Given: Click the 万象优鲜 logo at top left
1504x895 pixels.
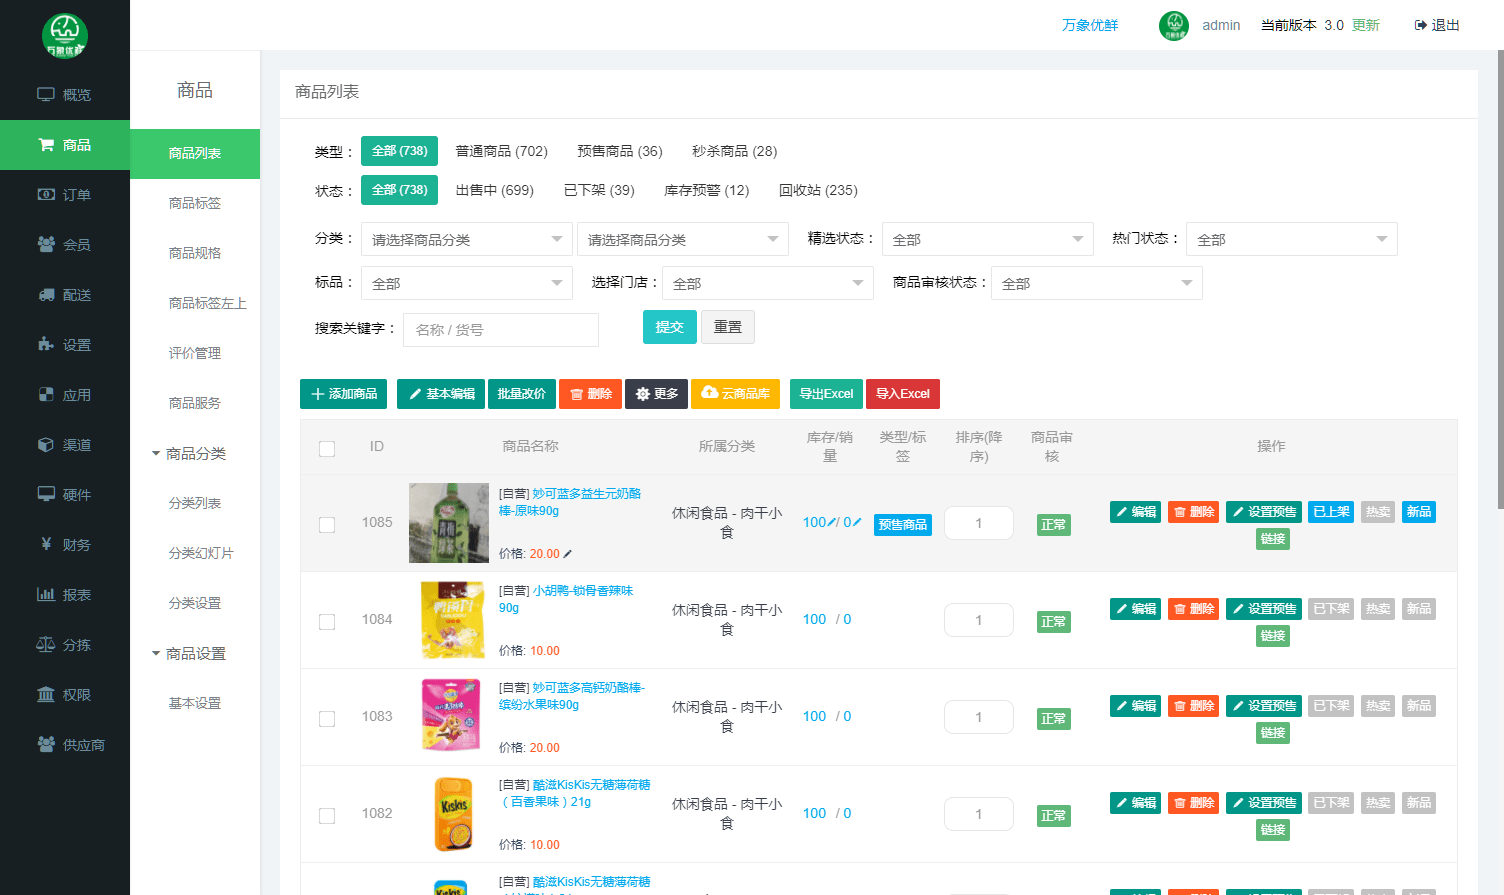Looking at the screenshot, I should [65, 36].
